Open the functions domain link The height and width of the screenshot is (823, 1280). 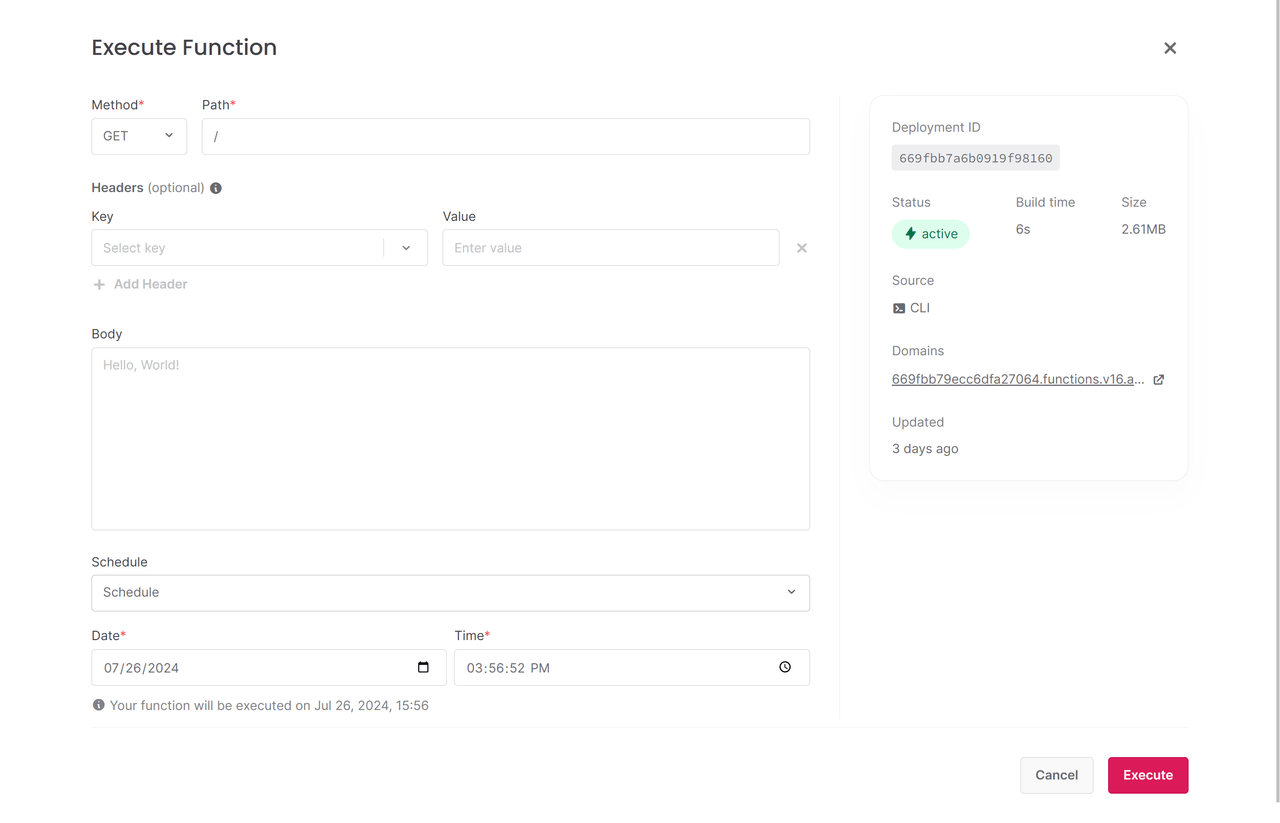click(x=1017, y=379)
